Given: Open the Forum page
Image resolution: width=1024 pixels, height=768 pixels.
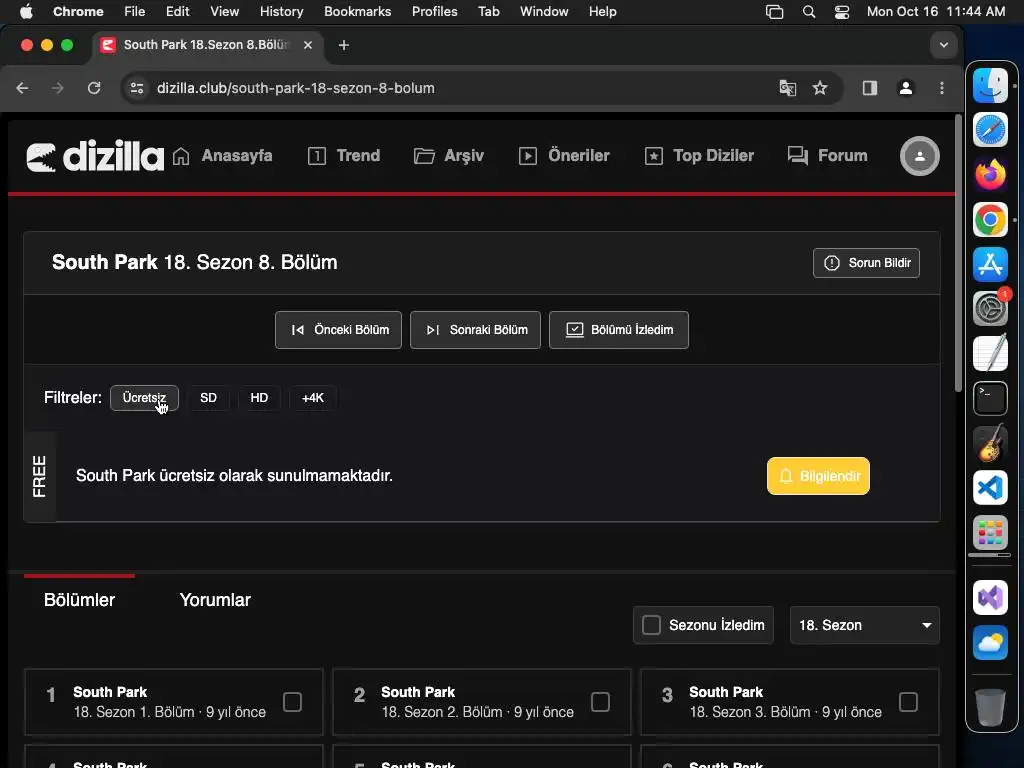Looking at the screenshot, I should coord(827,156).
